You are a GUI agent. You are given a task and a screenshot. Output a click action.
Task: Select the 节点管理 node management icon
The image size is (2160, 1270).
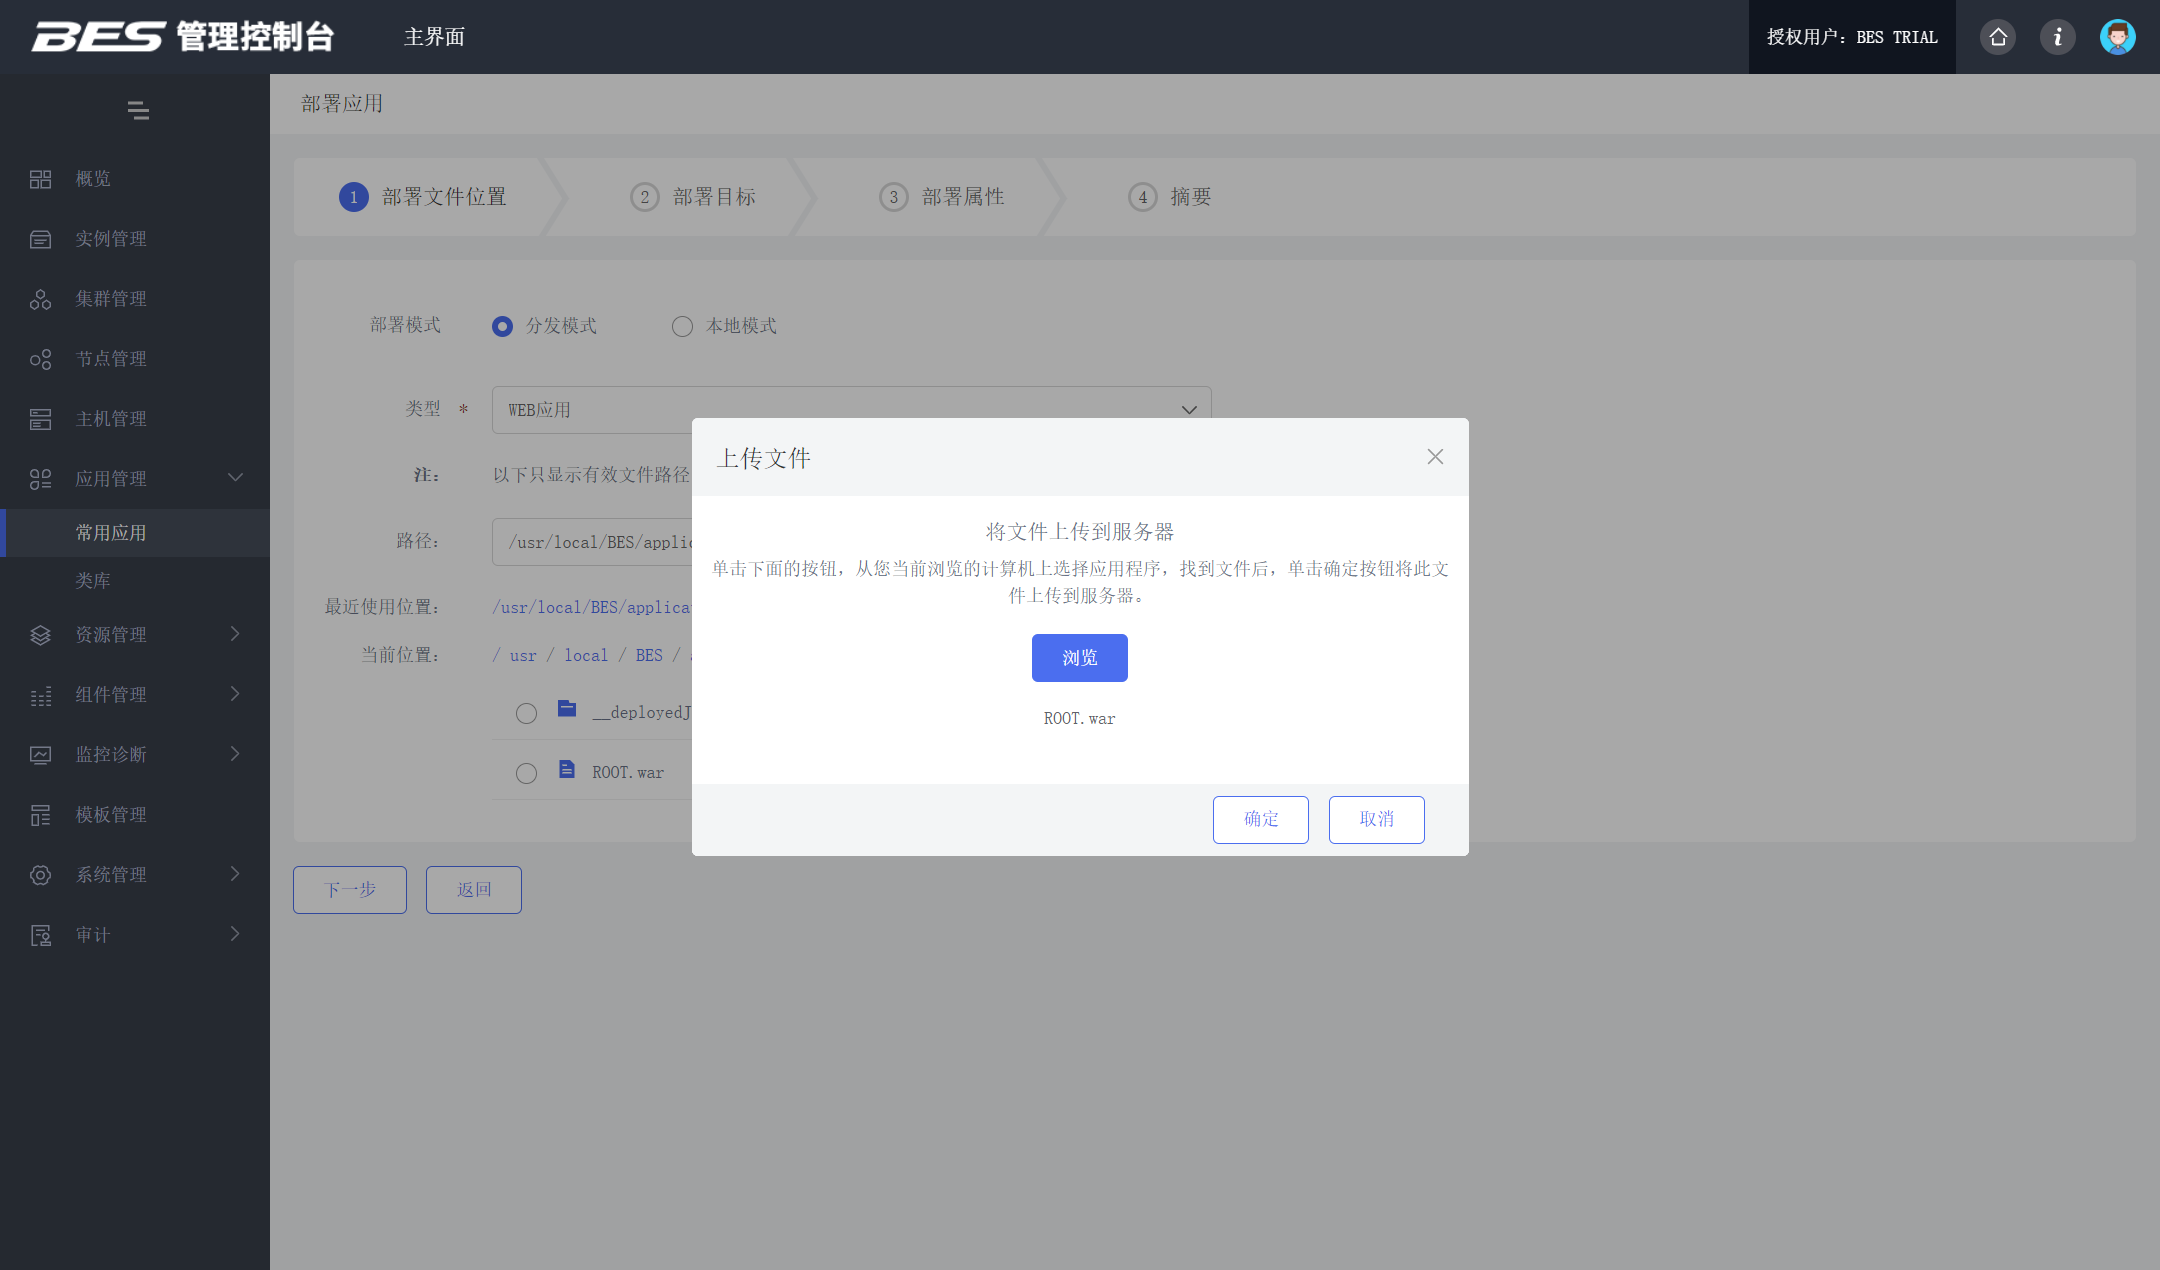41,358
